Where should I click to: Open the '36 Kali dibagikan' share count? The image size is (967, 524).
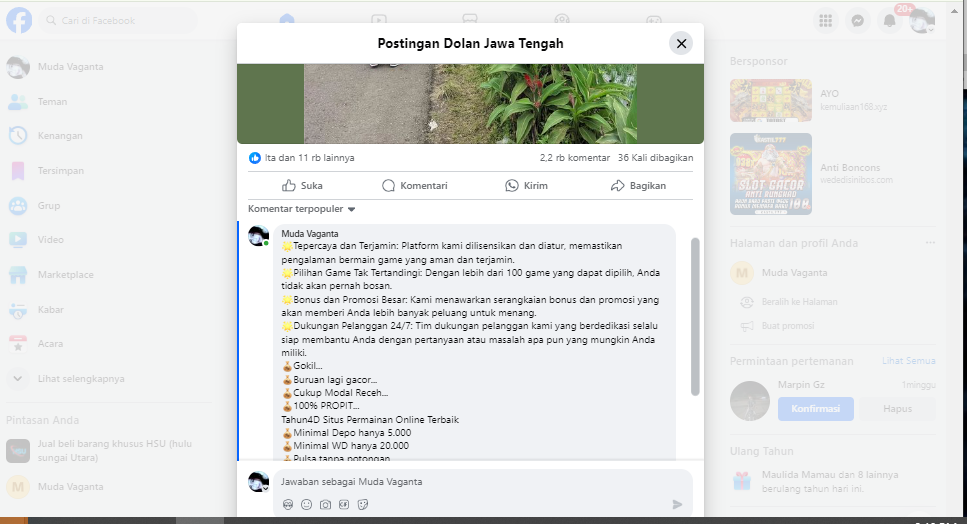(655, 158)
